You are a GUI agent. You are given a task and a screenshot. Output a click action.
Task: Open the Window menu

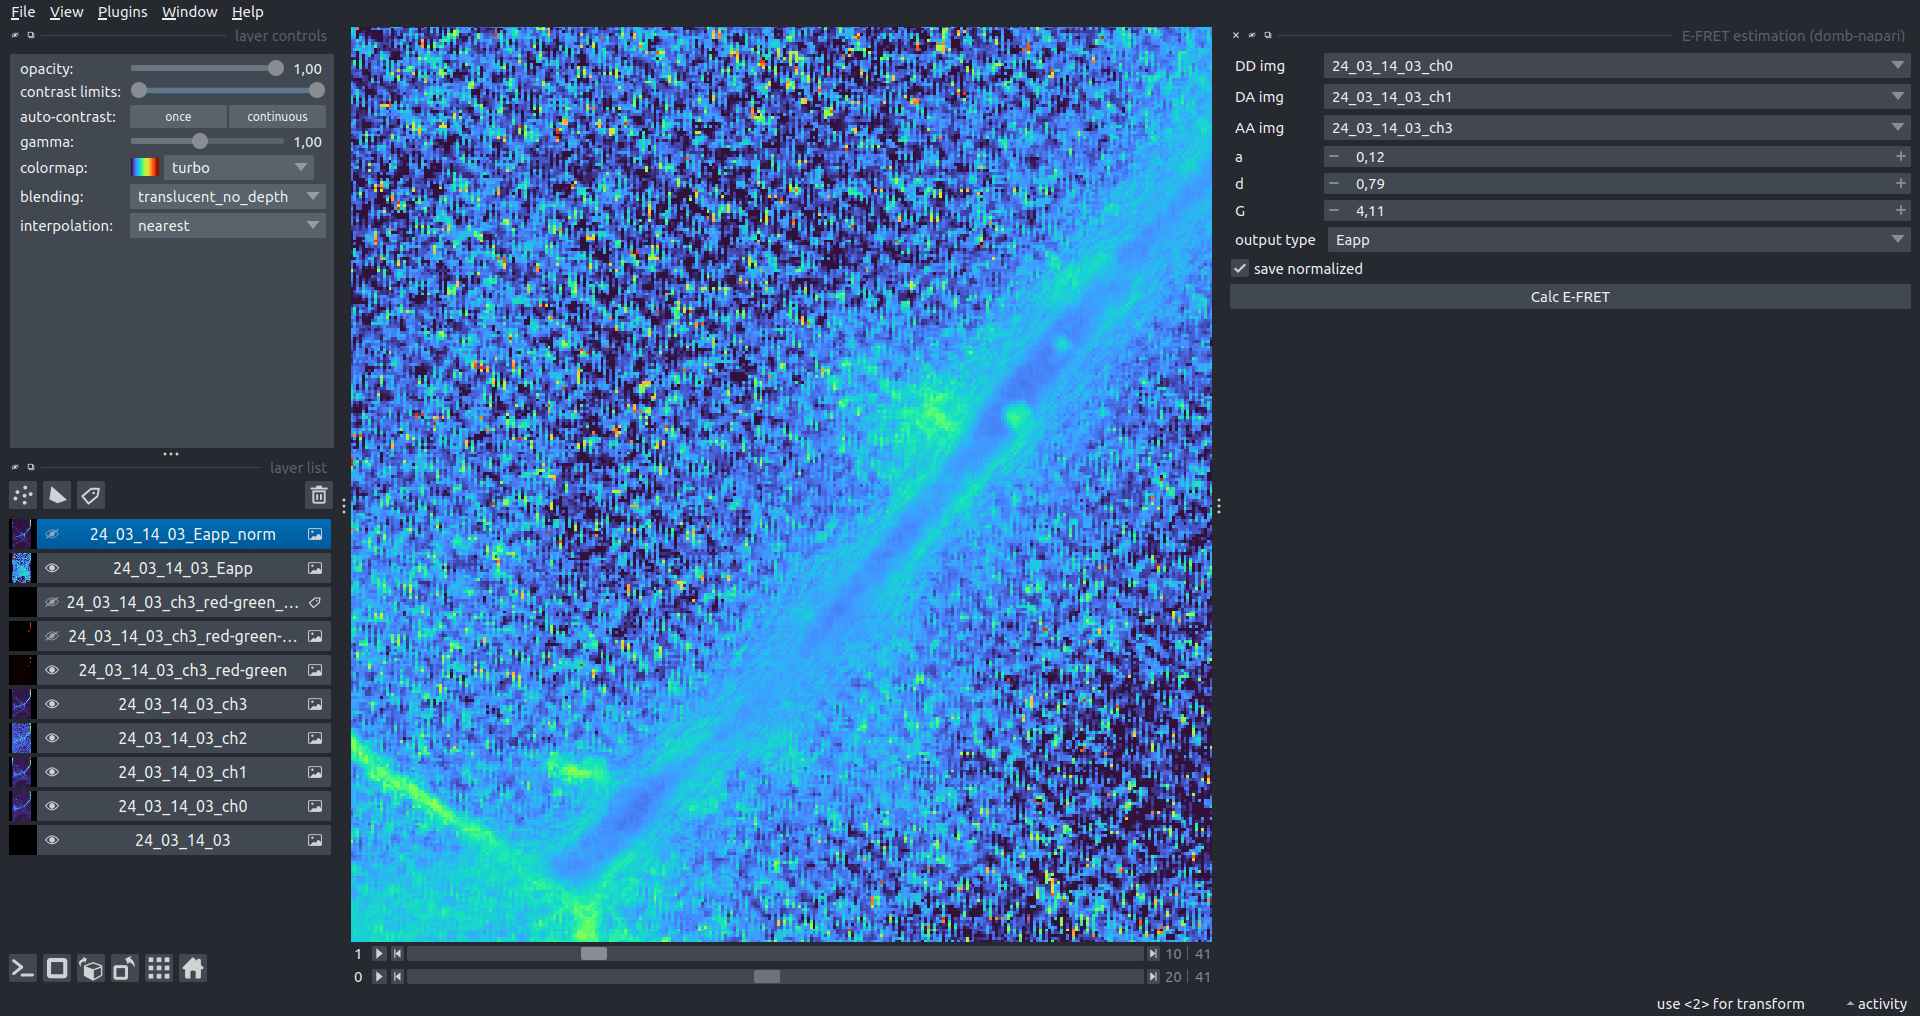tap(189, 12)
